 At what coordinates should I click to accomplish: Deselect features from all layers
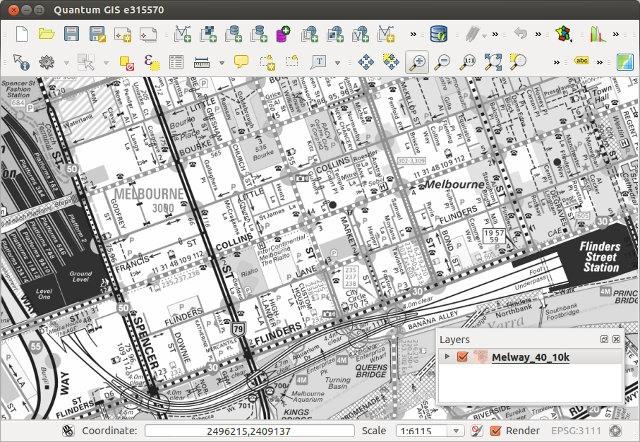pos(127,63)
